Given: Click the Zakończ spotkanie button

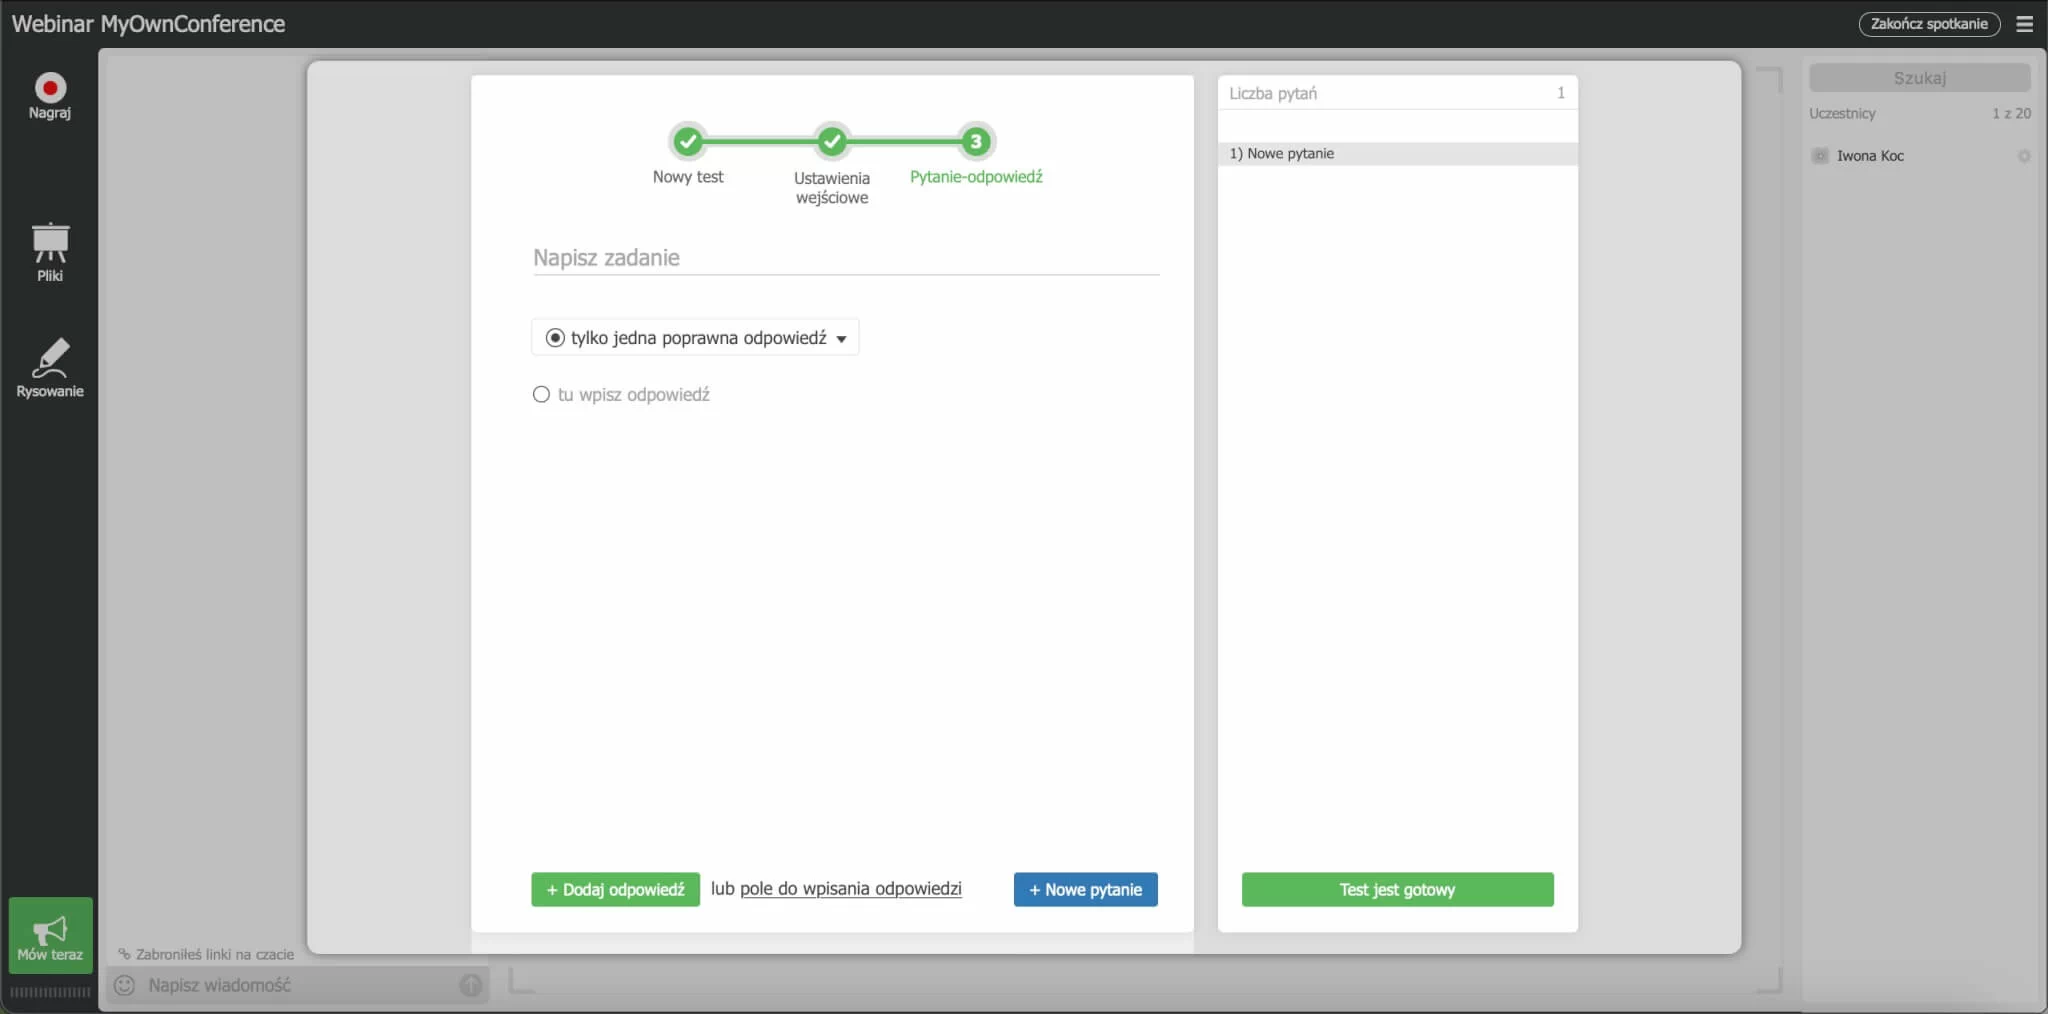Looking at the screenshot, I should point(1928,23).
